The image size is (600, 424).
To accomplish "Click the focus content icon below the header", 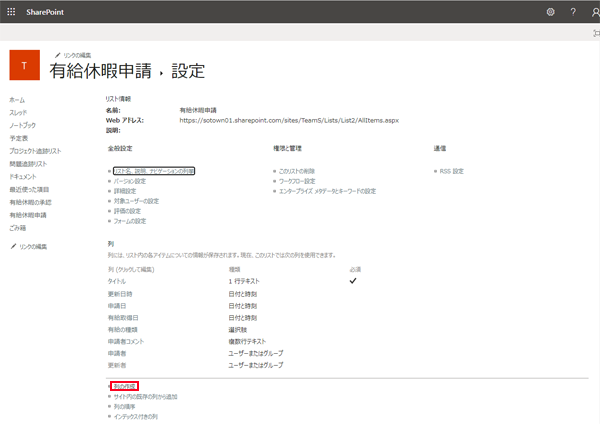I will coord(596,33).
